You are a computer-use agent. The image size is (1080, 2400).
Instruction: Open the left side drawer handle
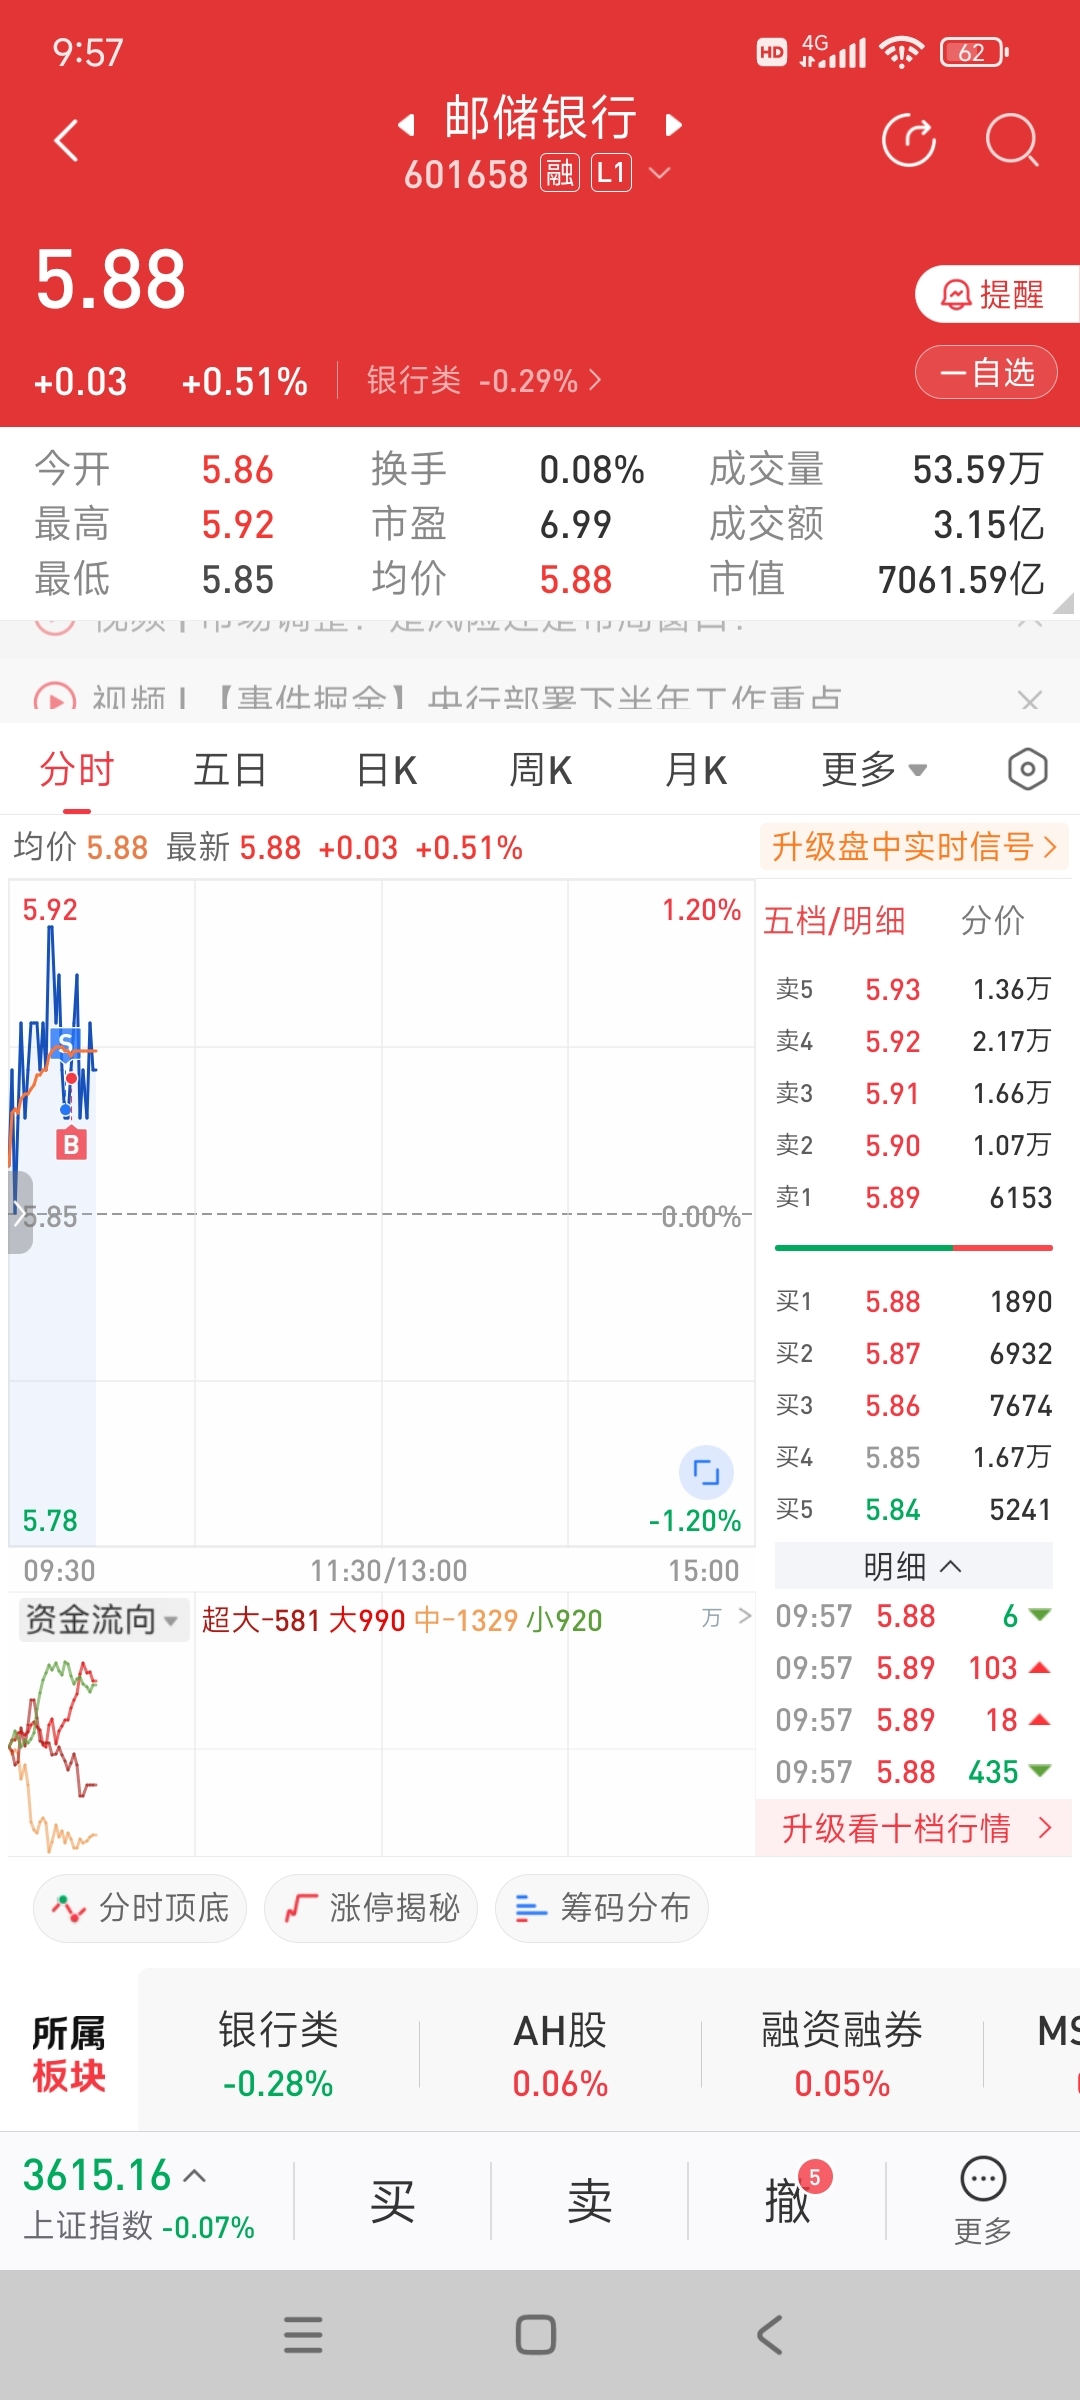(x=20, y=1213)
